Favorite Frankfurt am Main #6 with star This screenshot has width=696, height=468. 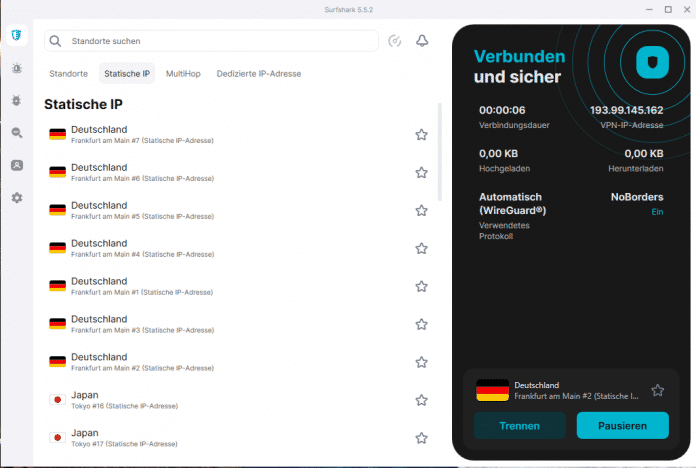[421, 172]
